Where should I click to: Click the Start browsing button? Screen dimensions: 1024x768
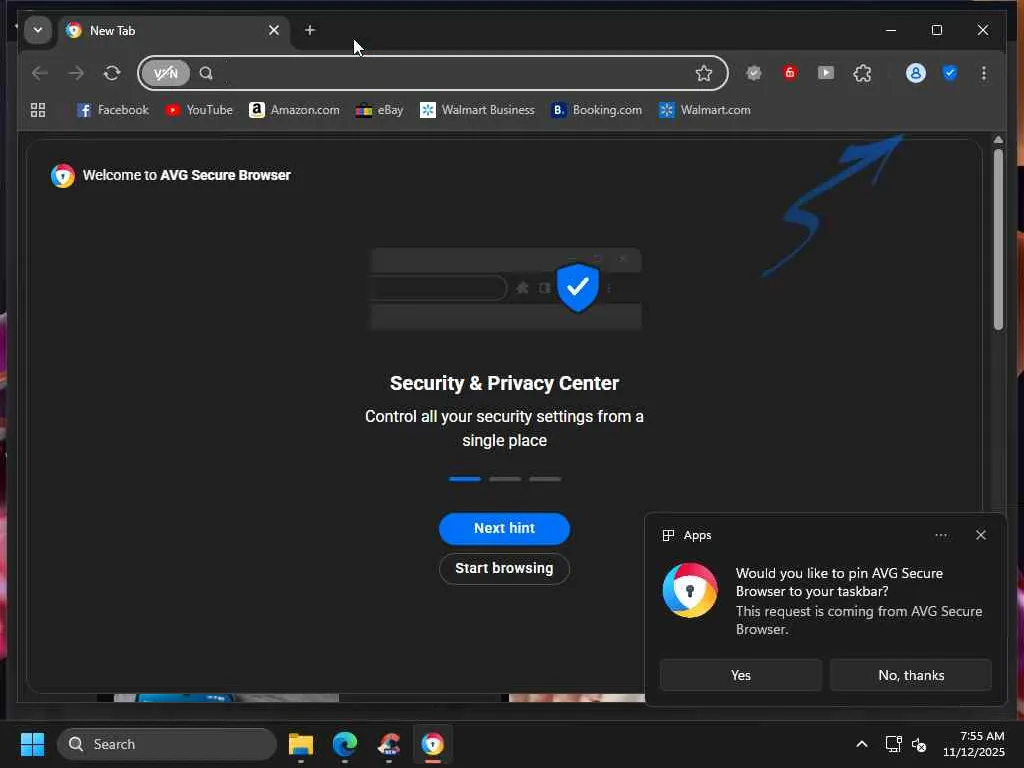504,568
